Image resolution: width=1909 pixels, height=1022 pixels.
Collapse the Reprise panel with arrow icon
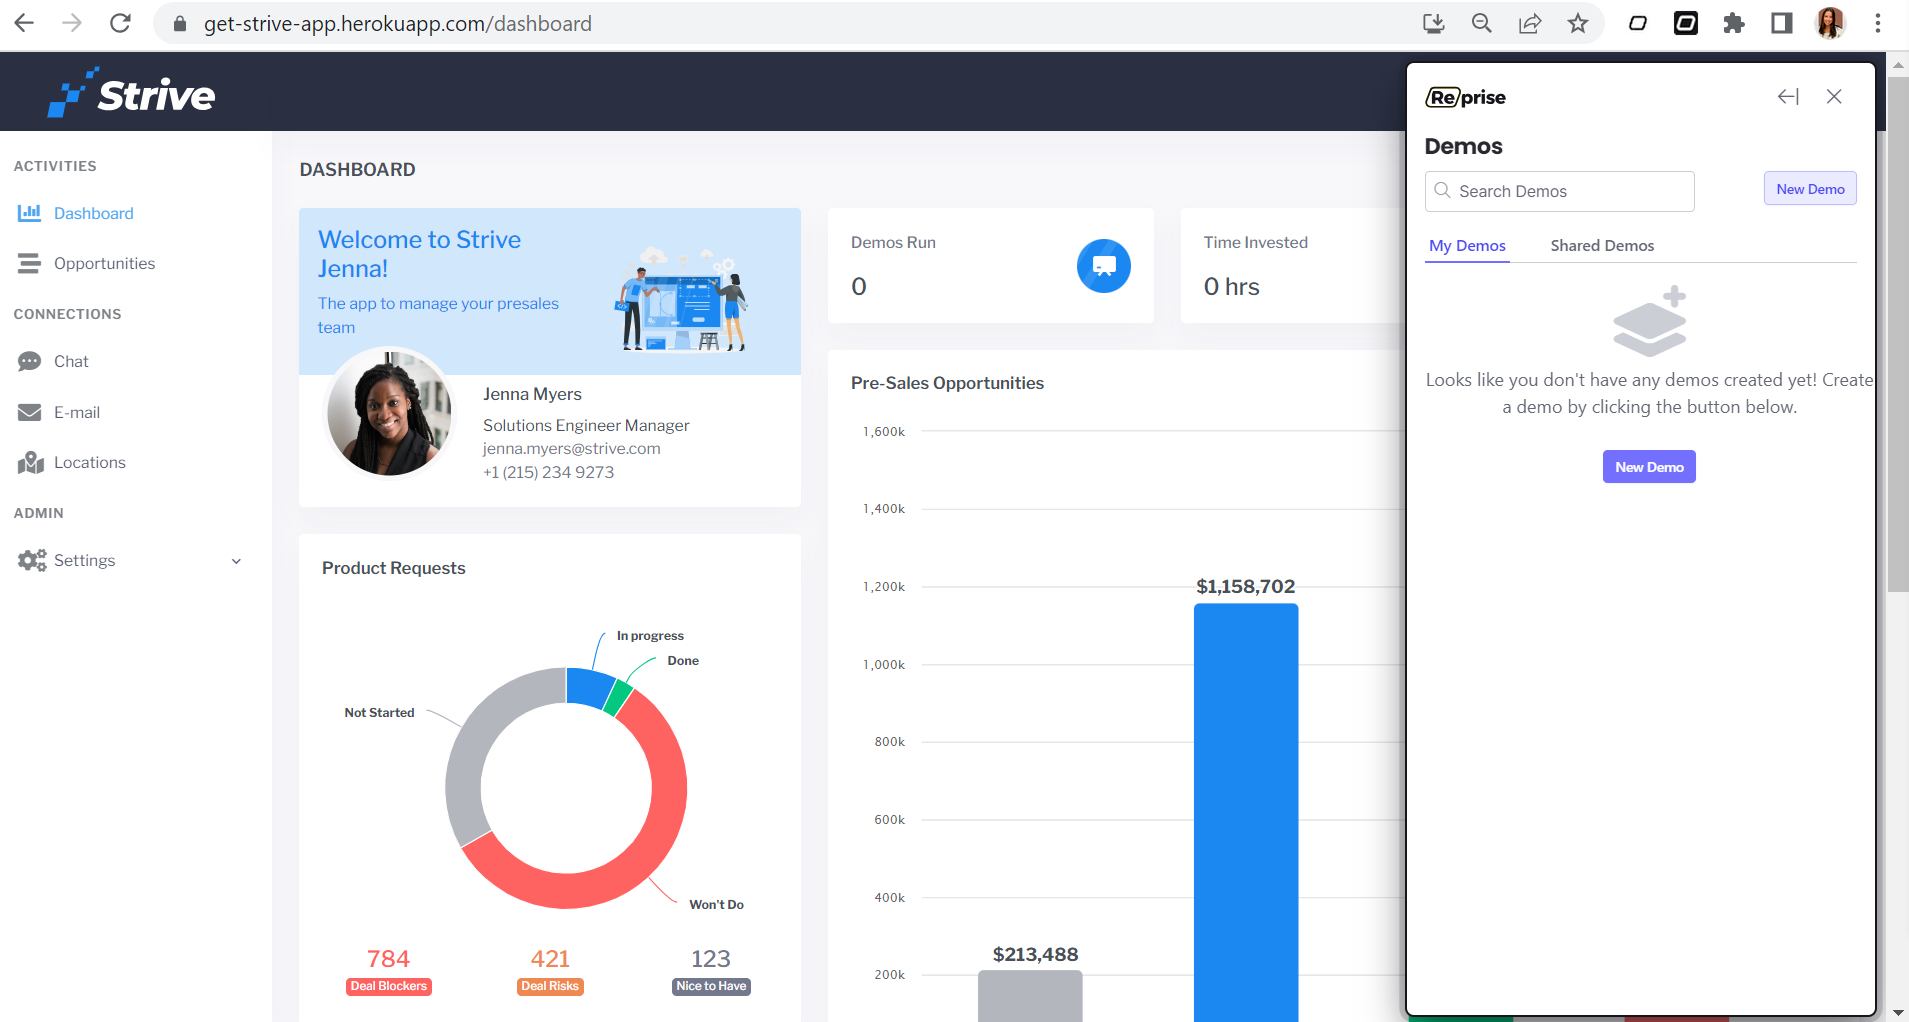point(1788,97)
